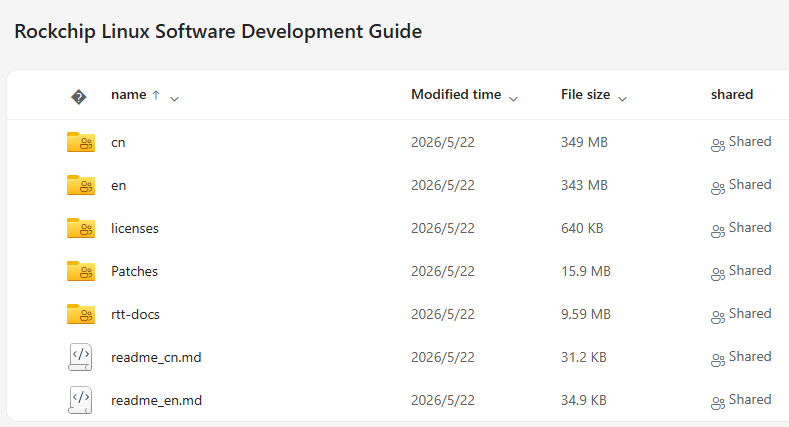
Task: Open the cn folder
Action: click(118, 143)
